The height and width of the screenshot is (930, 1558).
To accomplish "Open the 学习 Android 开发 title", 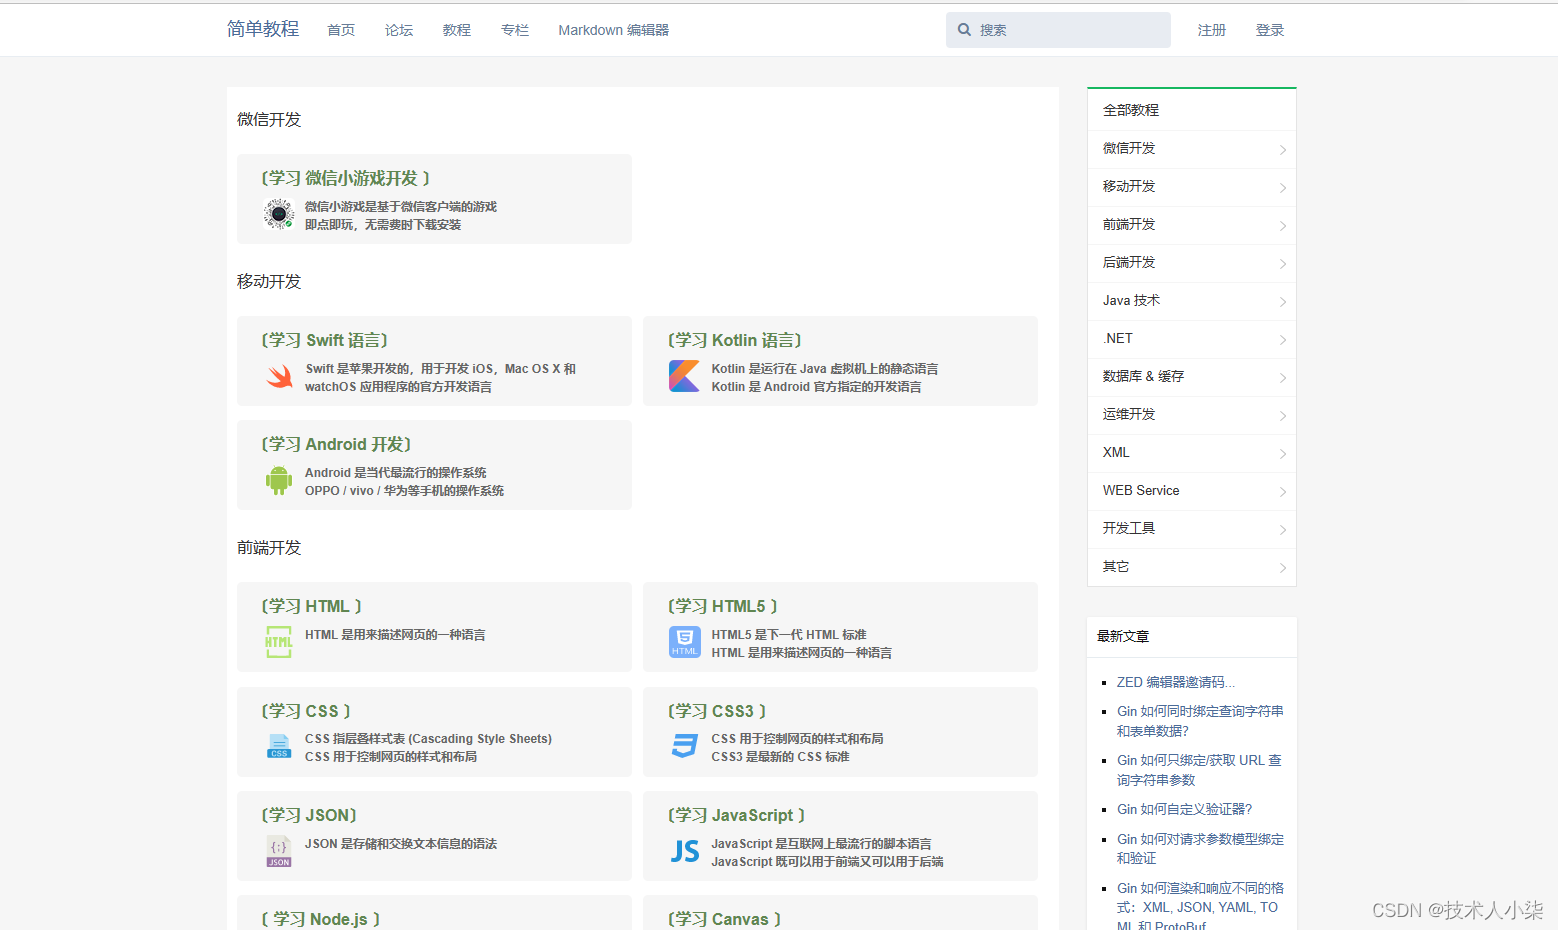I will click(337, 444).
